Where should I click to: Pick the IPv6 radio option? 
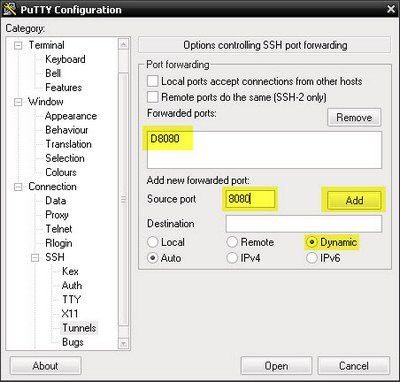[x=311, y=258]
